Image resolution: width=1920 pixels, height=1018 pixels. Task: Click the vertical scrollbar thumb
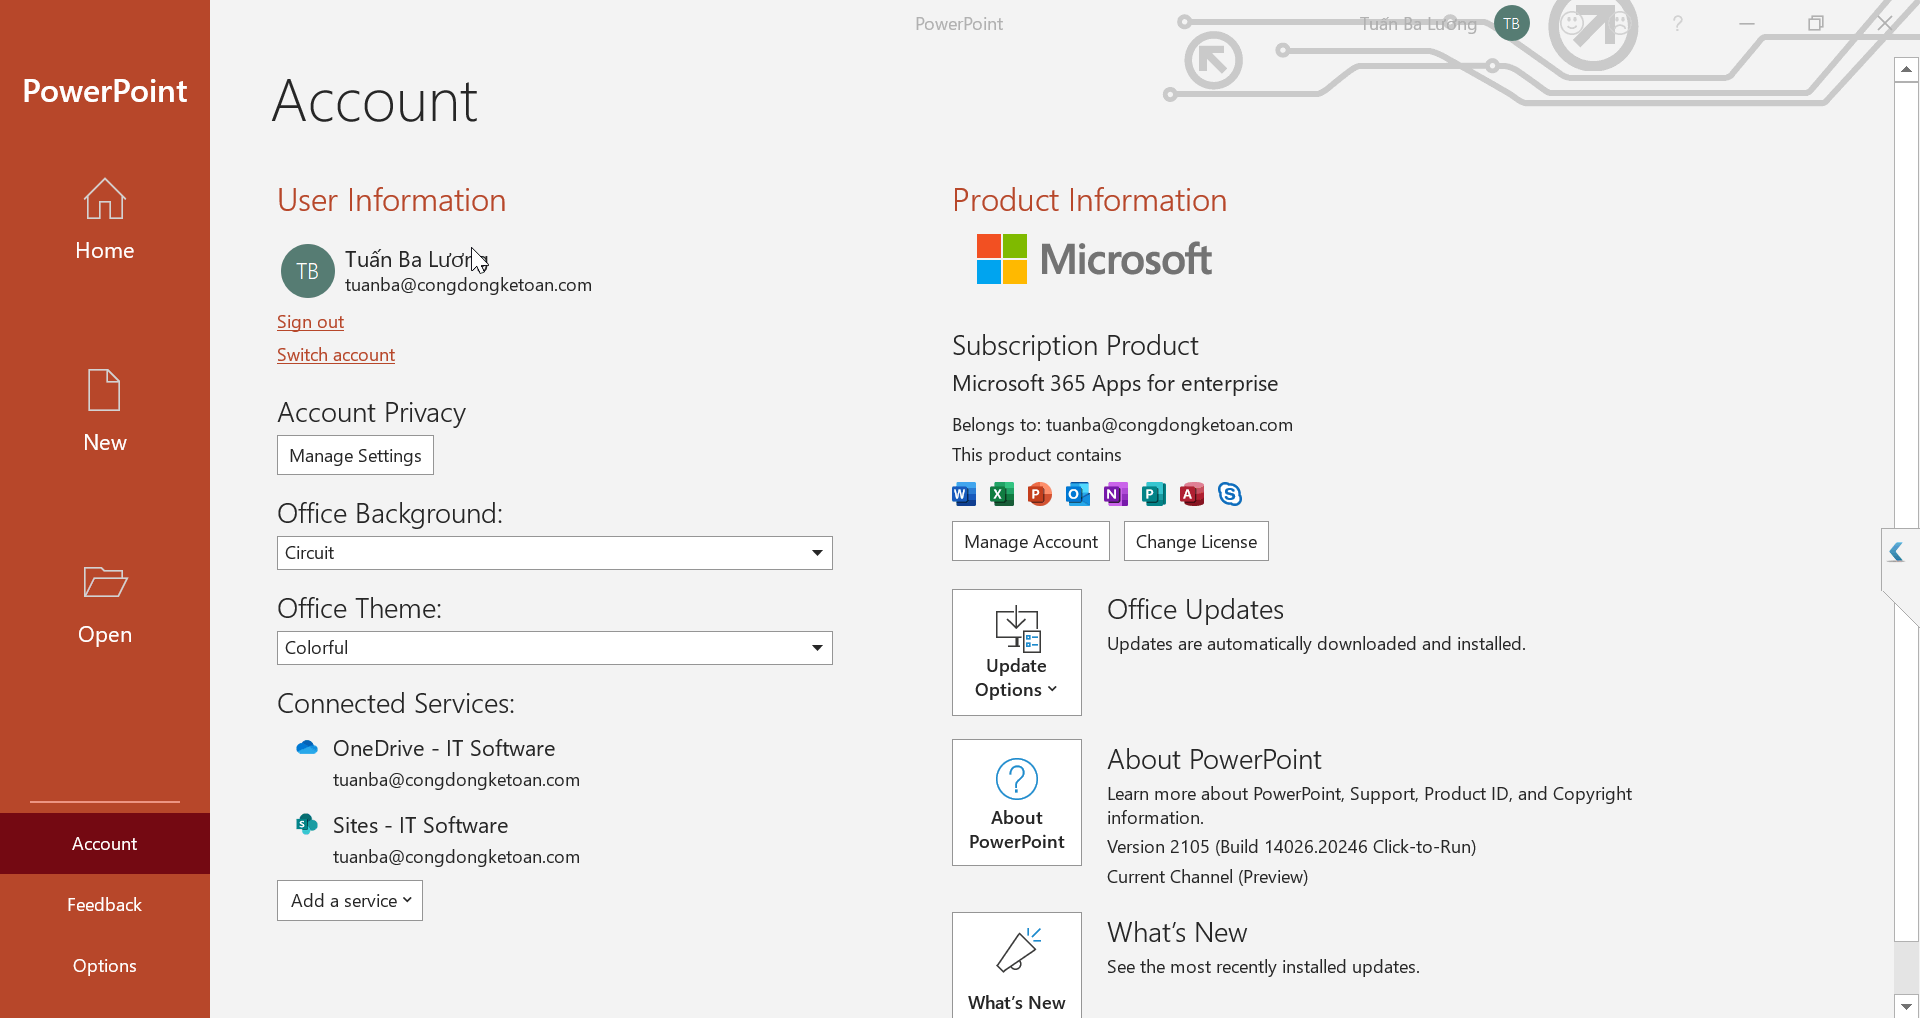[1906, 510]
